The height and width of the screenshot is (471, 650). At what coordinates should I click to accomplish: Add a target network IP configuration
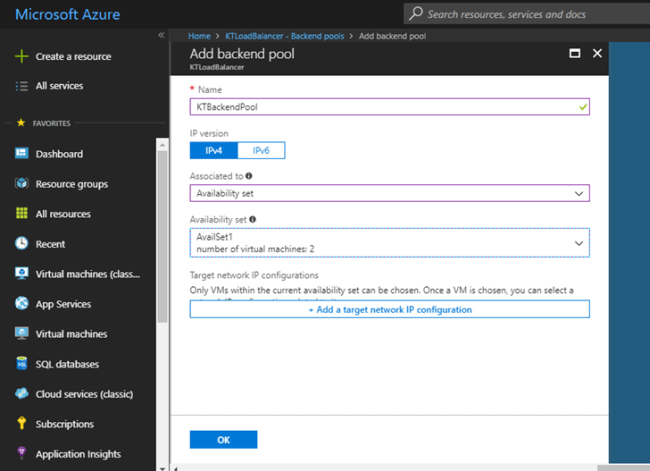[x=389, y=309]
